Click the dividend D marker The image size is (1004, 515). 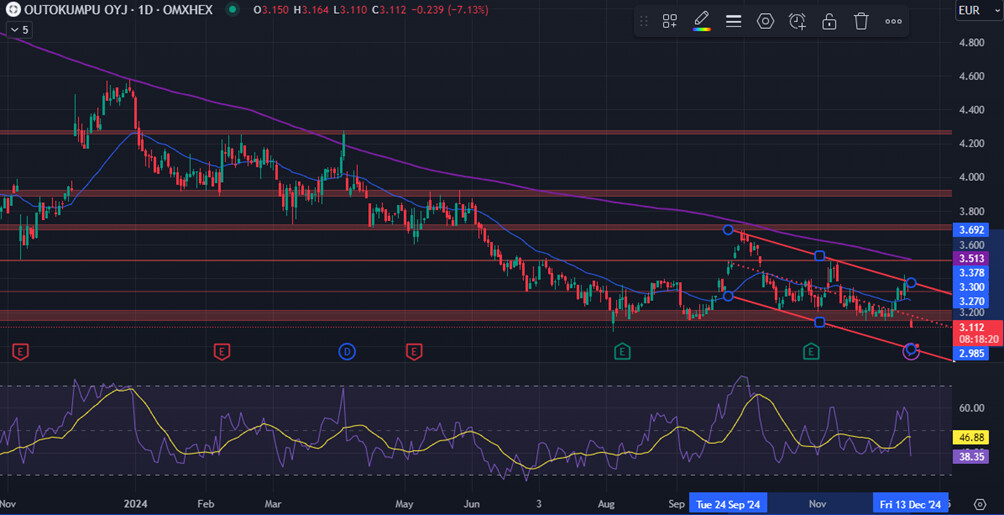[346, 351]
